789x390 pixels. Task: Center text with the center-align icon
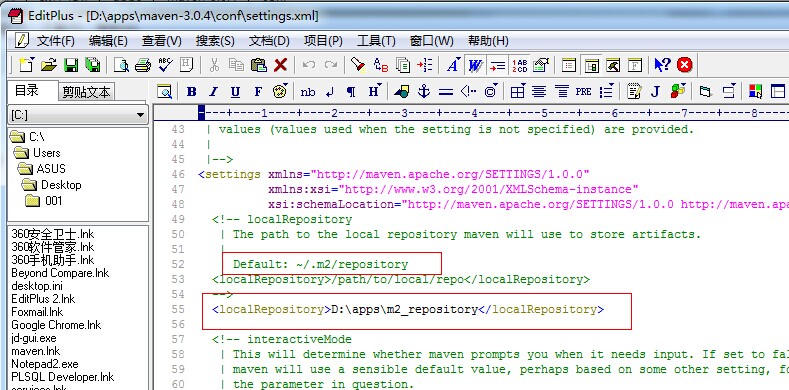[x=539, y=92]
